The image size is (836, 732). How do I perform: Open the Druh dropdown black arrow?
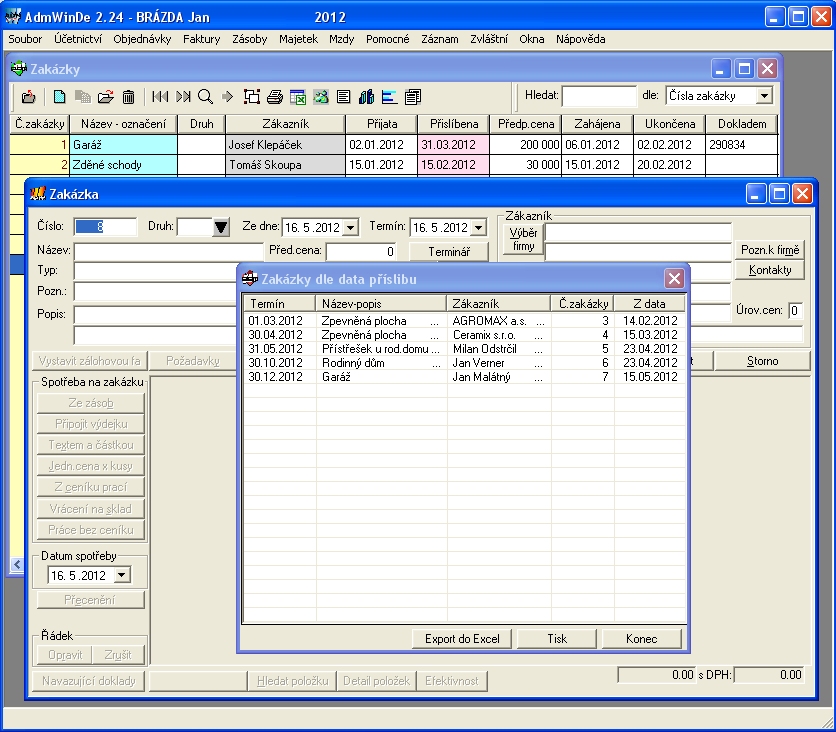tap(221, 228)
